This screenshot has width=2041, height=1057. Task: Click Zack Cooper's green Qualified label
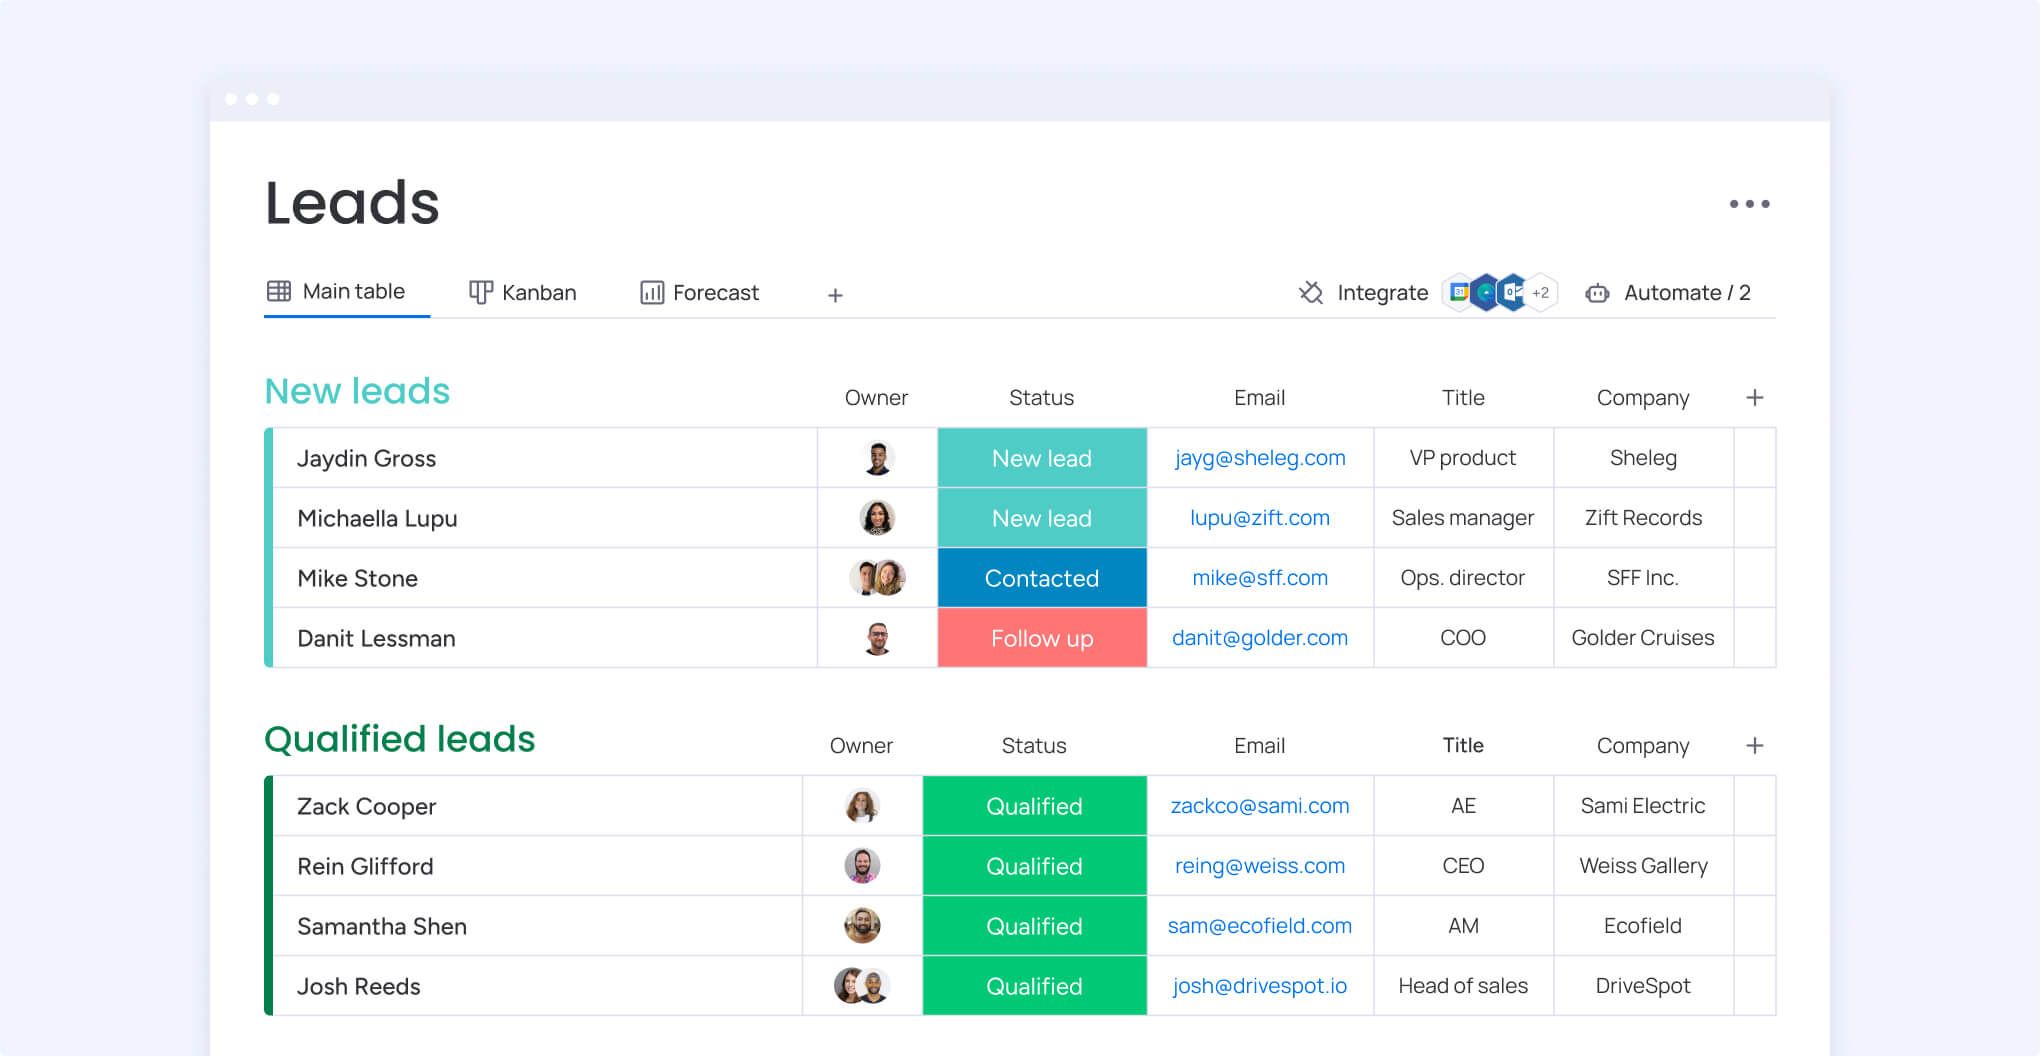(x=1033, y=806)
